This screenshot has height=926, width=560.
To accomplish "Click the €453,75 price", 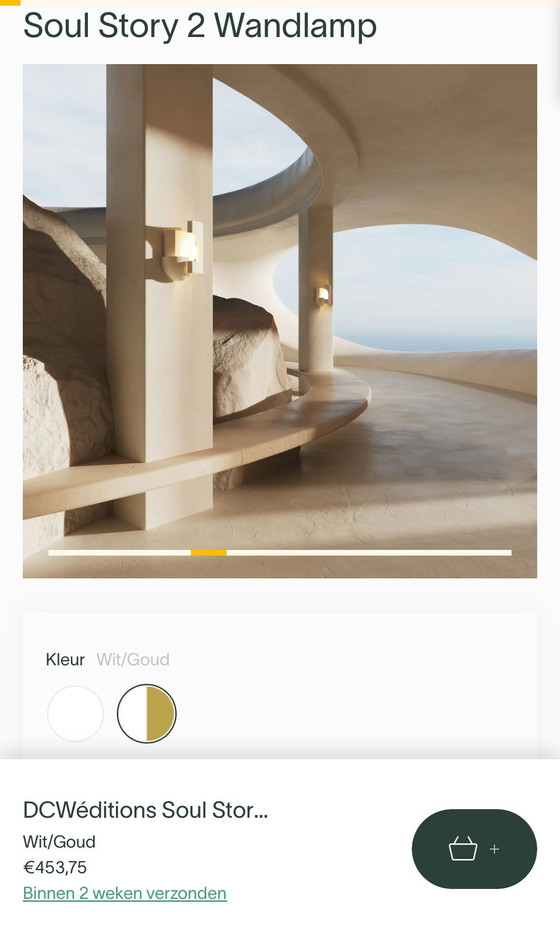I will pos(55,867).
